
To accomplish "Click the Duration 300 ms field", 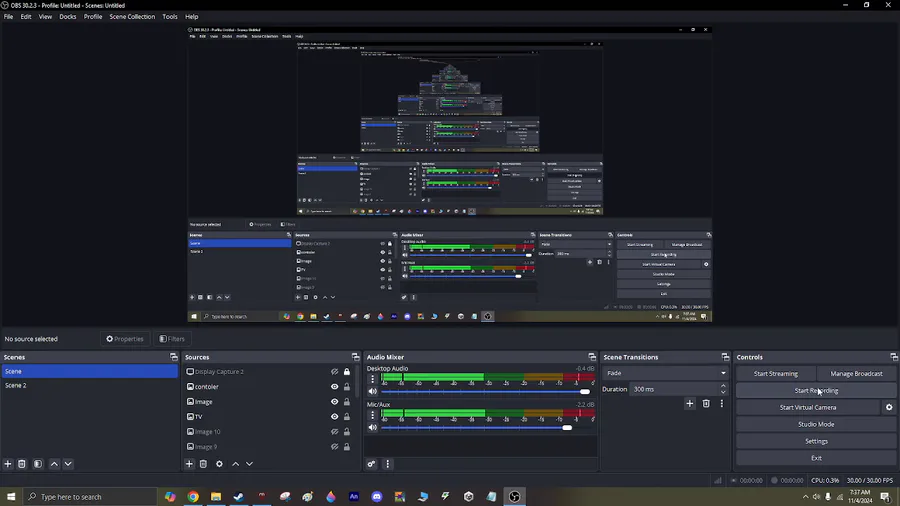I will [x=674, y=389].
